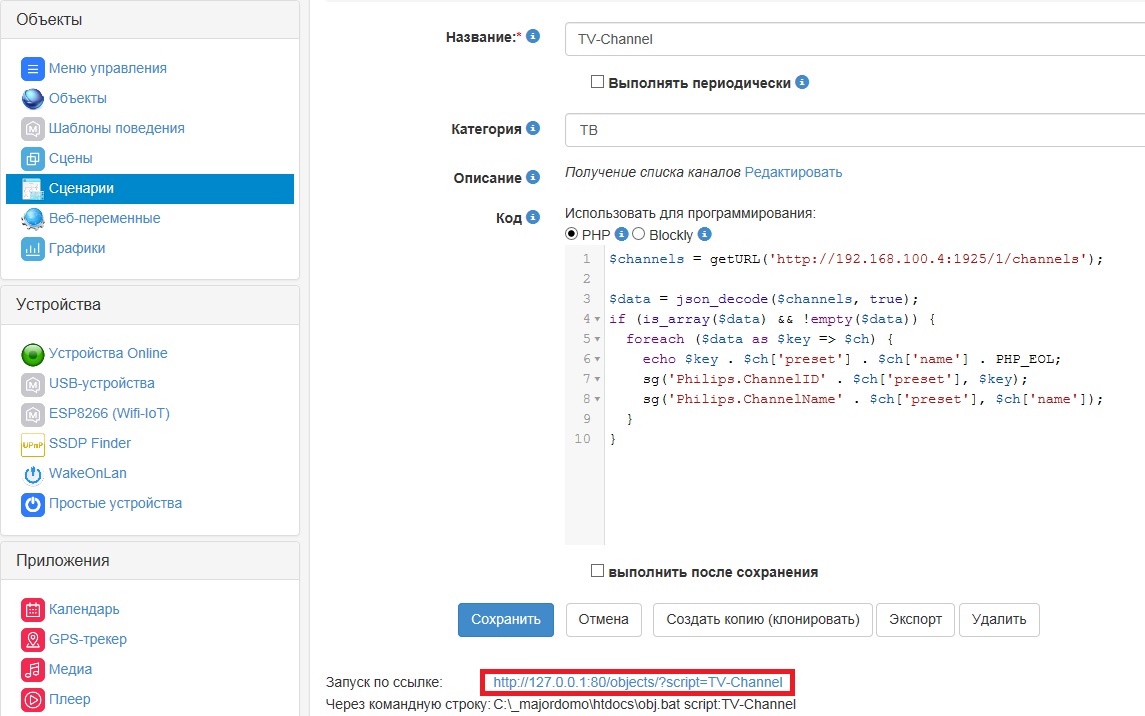Enable the Выполнять периодически checkbox
Viewport: 1145px width, 716px height.
click(597, 82)
